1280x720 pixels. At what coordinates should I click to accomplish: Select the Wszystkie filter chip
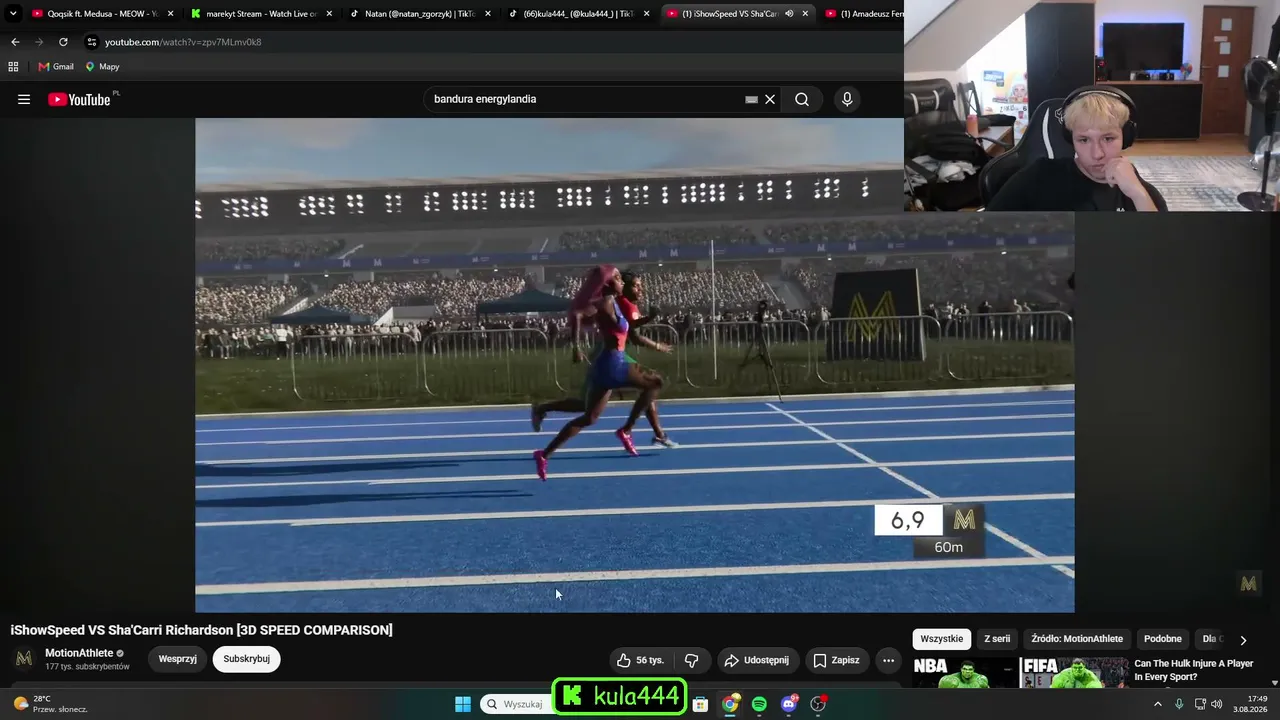coord(941,639)
